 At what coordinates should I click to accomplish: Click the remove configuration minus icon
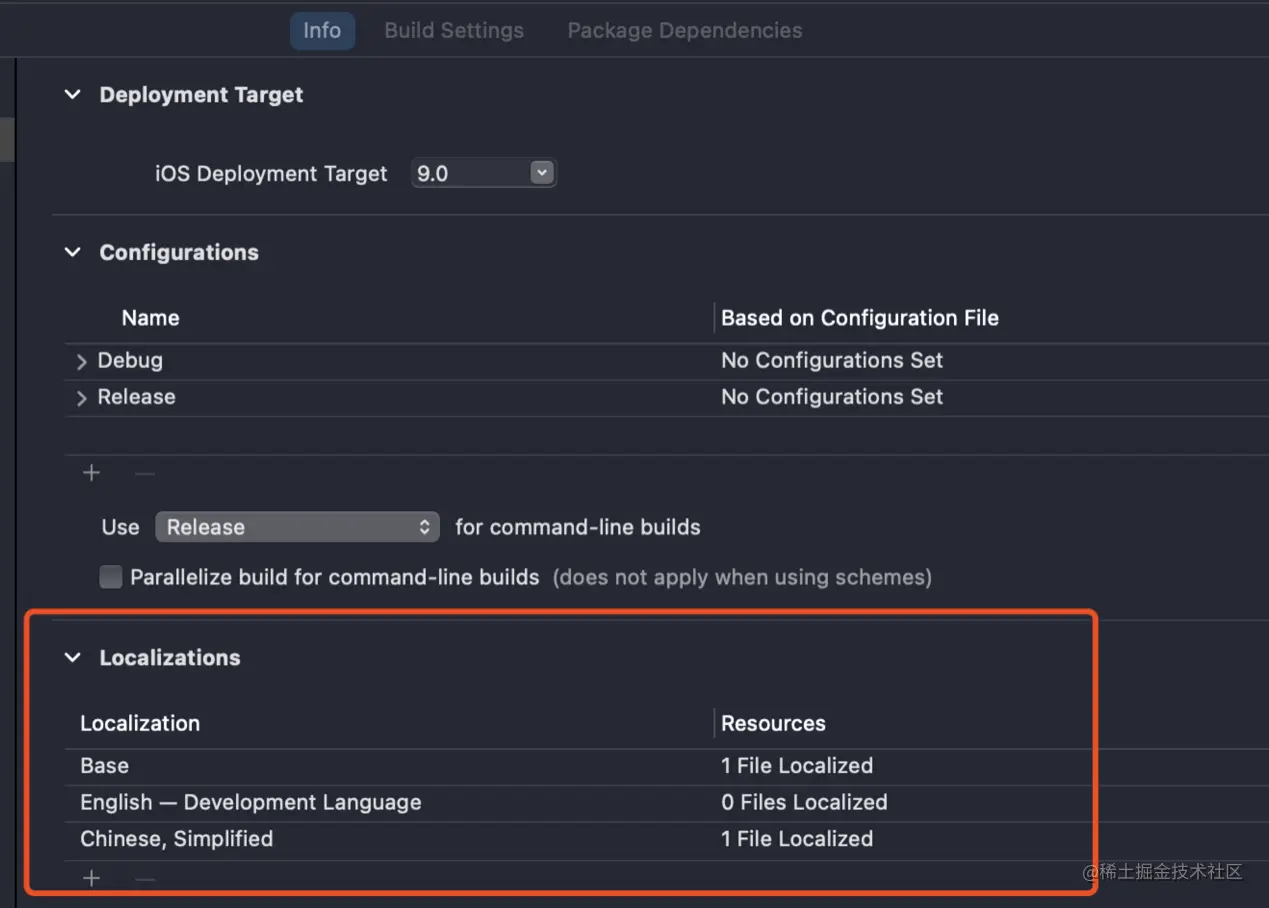145,473
